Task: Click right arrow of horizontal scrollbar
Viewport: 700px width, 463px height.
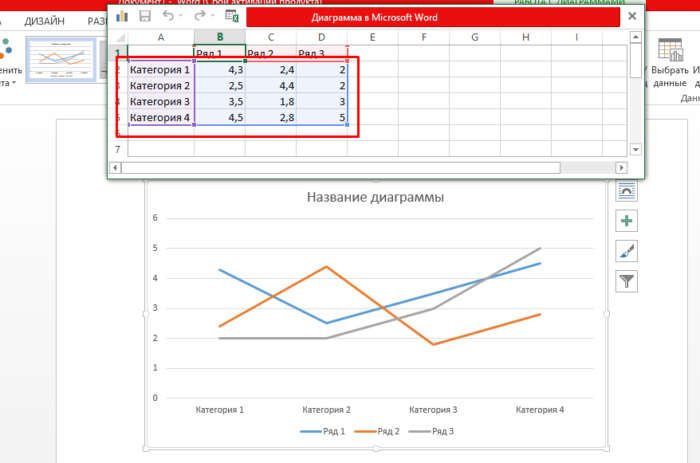Action: (621, 168)
